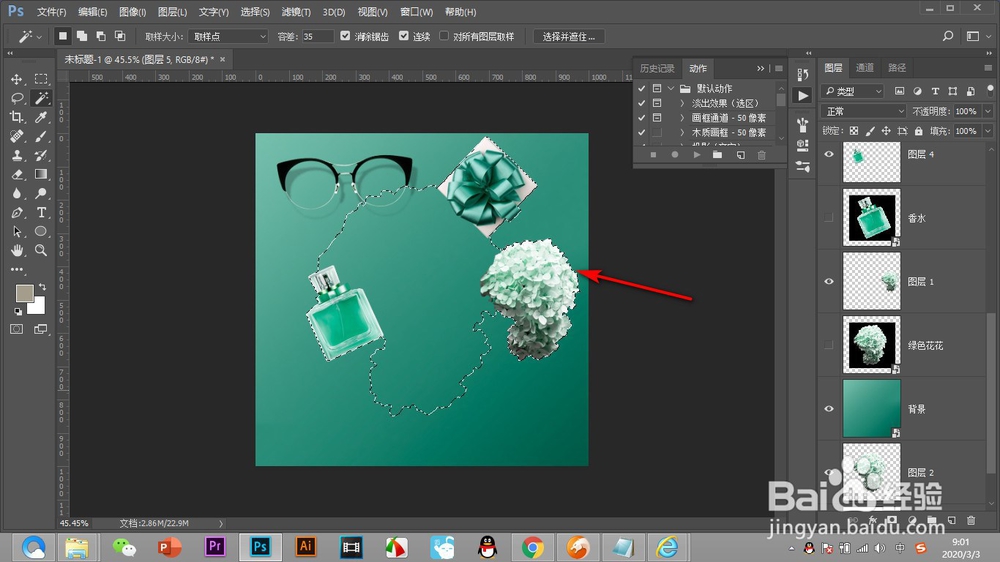Enable sample all layers checkbox

pyautogui.click(x=444, y=36)
